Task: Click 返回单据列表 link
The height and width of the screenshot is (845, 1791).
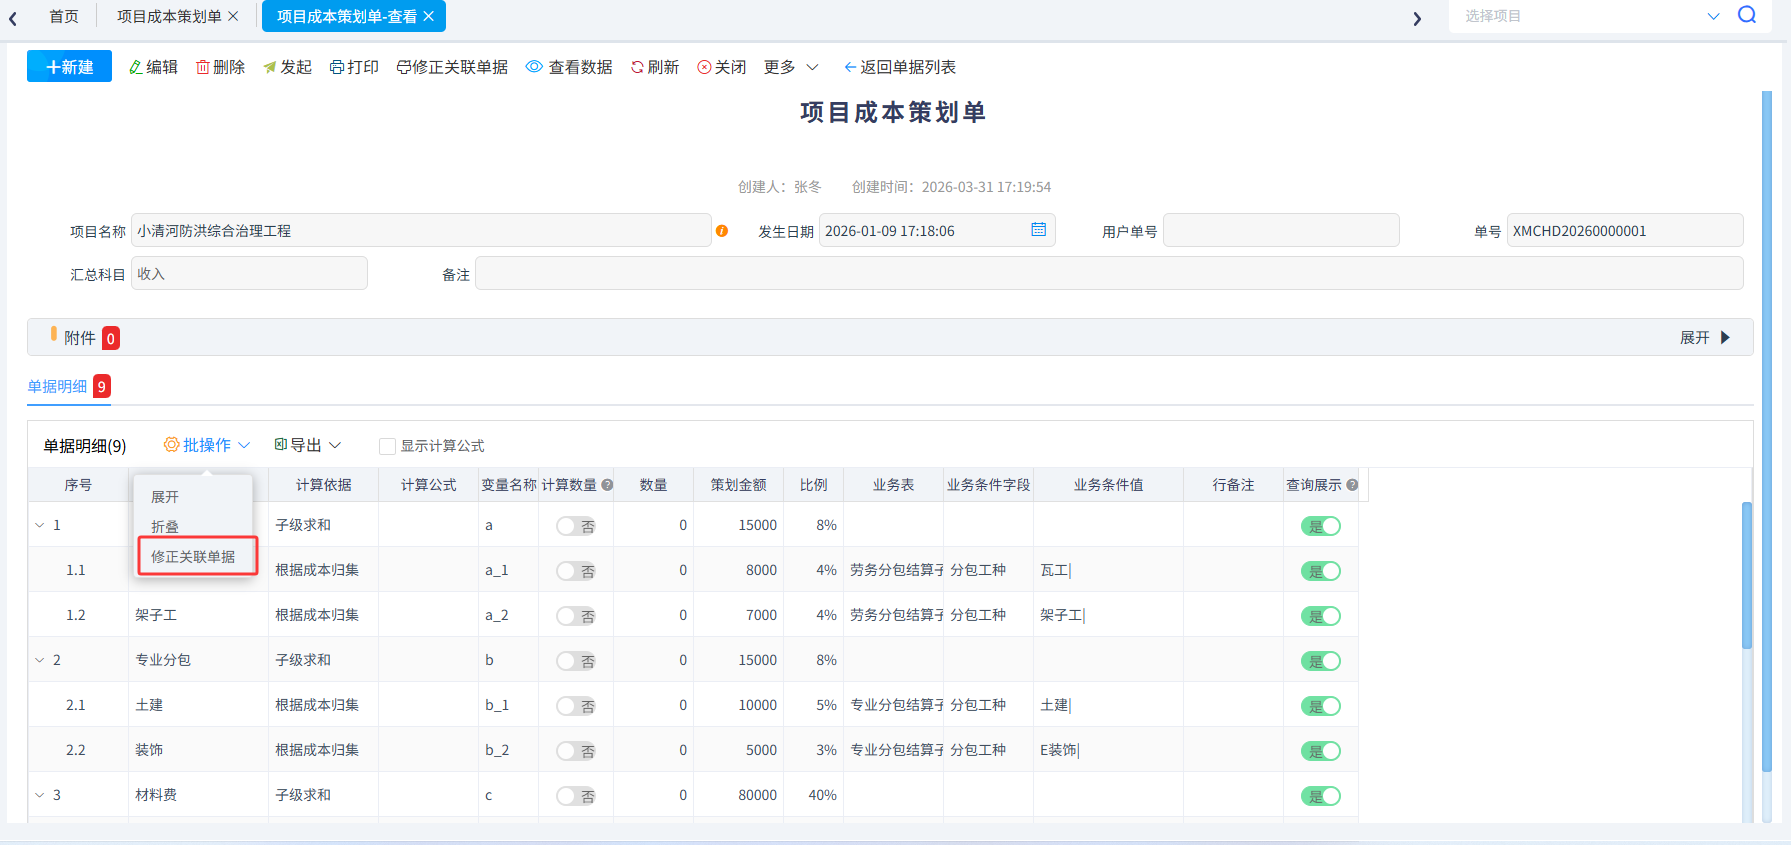Action: click(x=900, y=67)
